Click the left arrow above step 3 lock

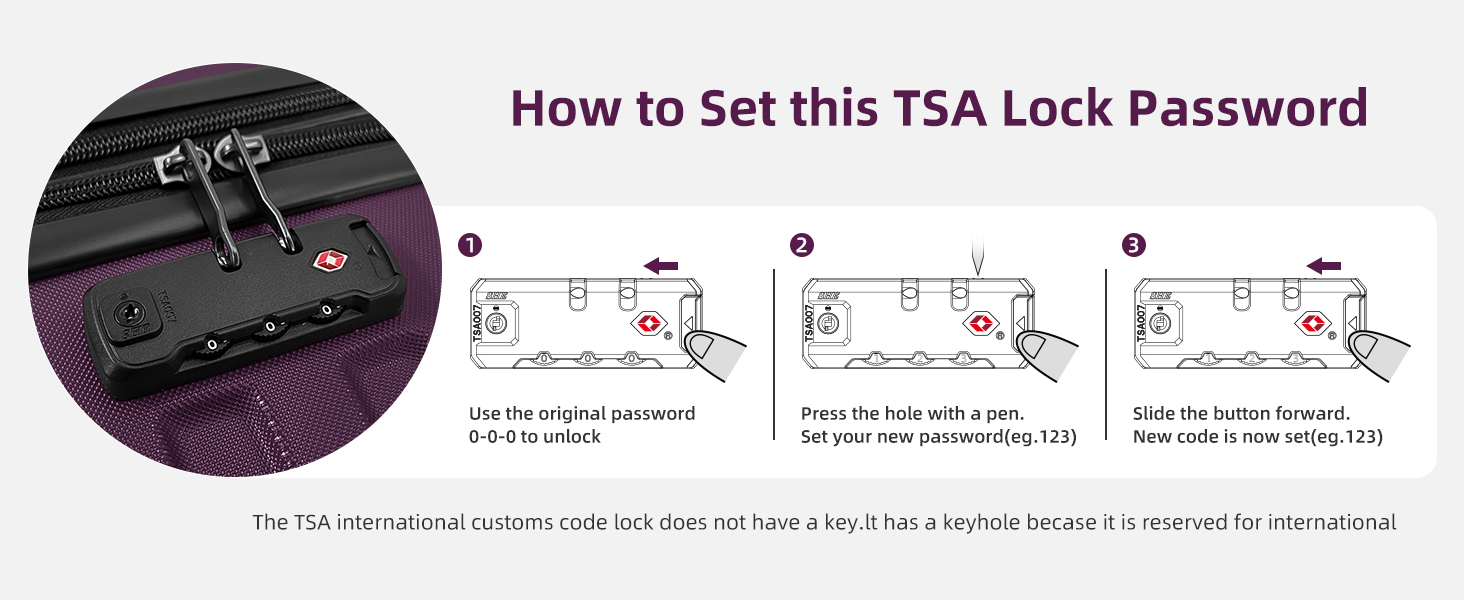pyautogui.click(x=1324, y=265)
